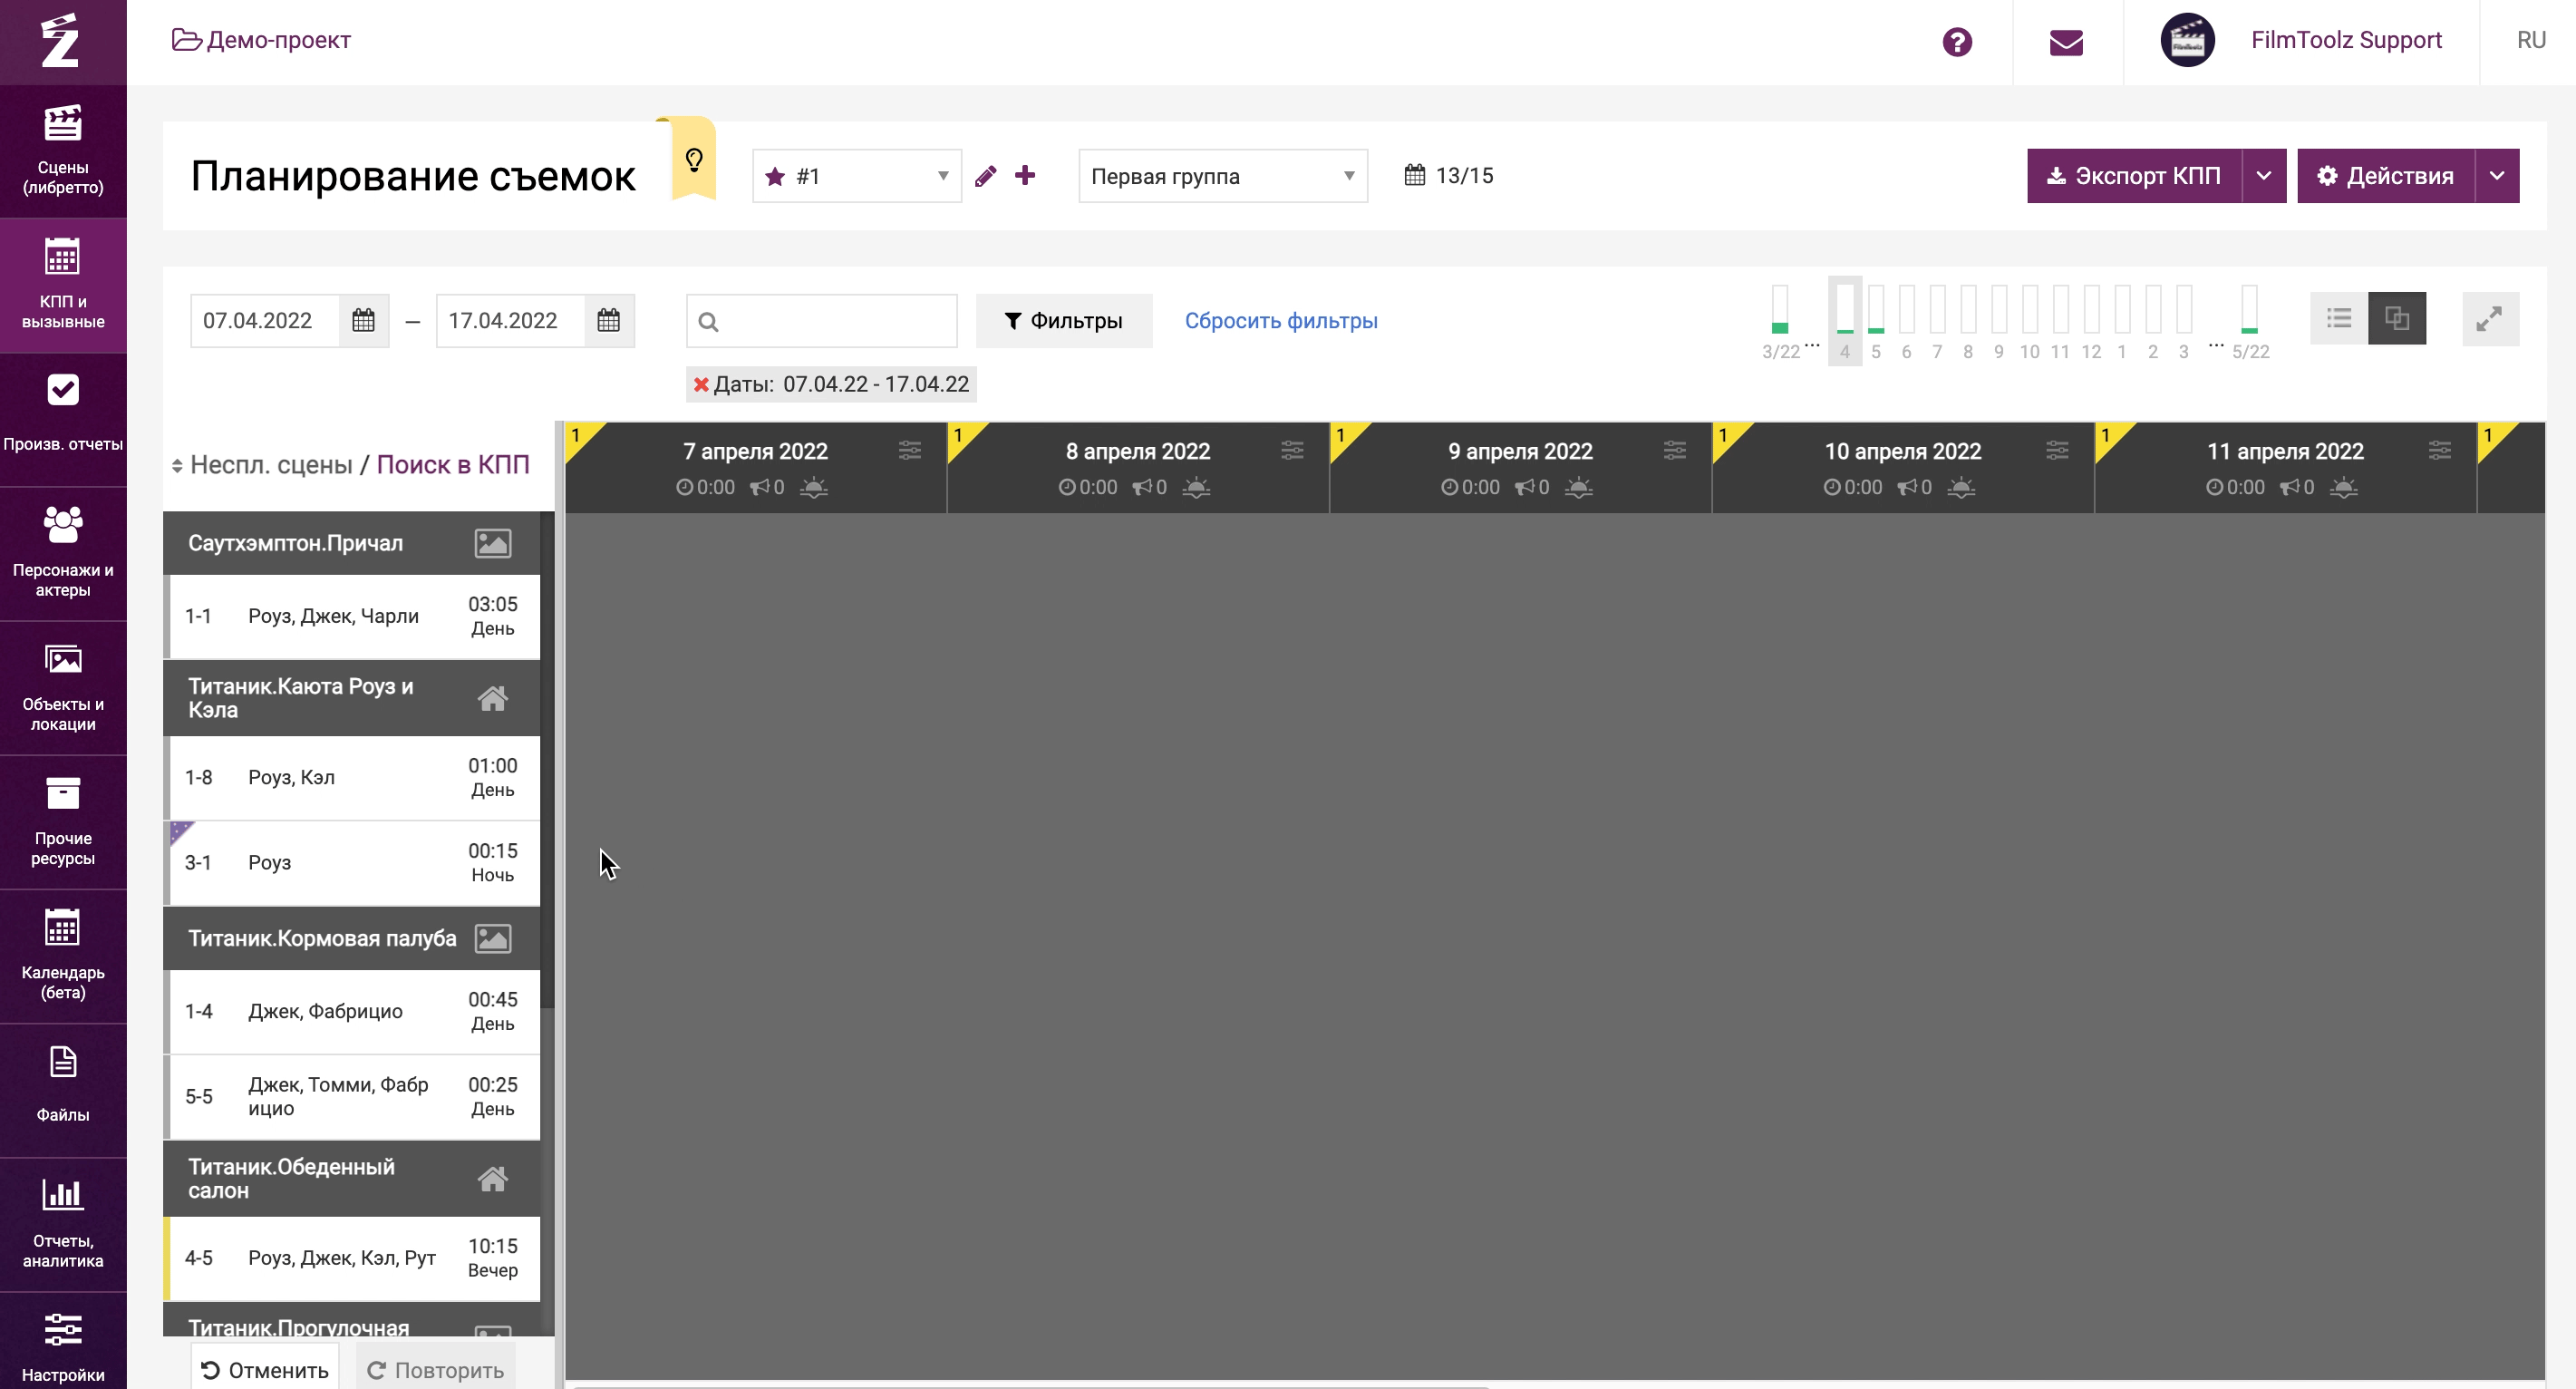Image resolution: width=2576 pixels, height=1389 pixels.
Task: Click the scene search input field
Action: pos(835,321)
